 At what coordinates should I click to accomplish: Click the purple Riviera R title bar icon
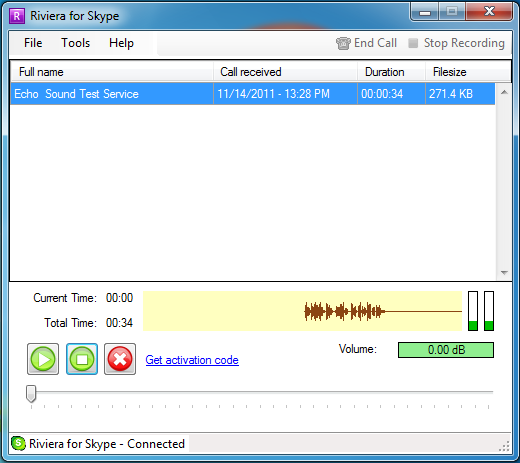pyautogui.click(x=17, y=16)
